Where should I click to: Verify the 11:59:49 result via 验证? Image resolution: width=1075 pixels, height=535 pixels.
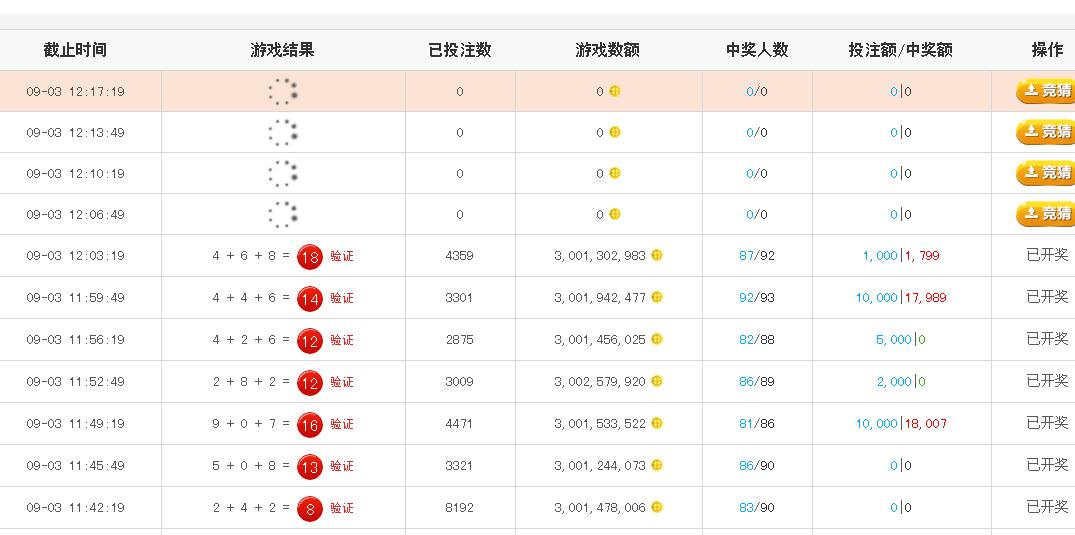342,298
